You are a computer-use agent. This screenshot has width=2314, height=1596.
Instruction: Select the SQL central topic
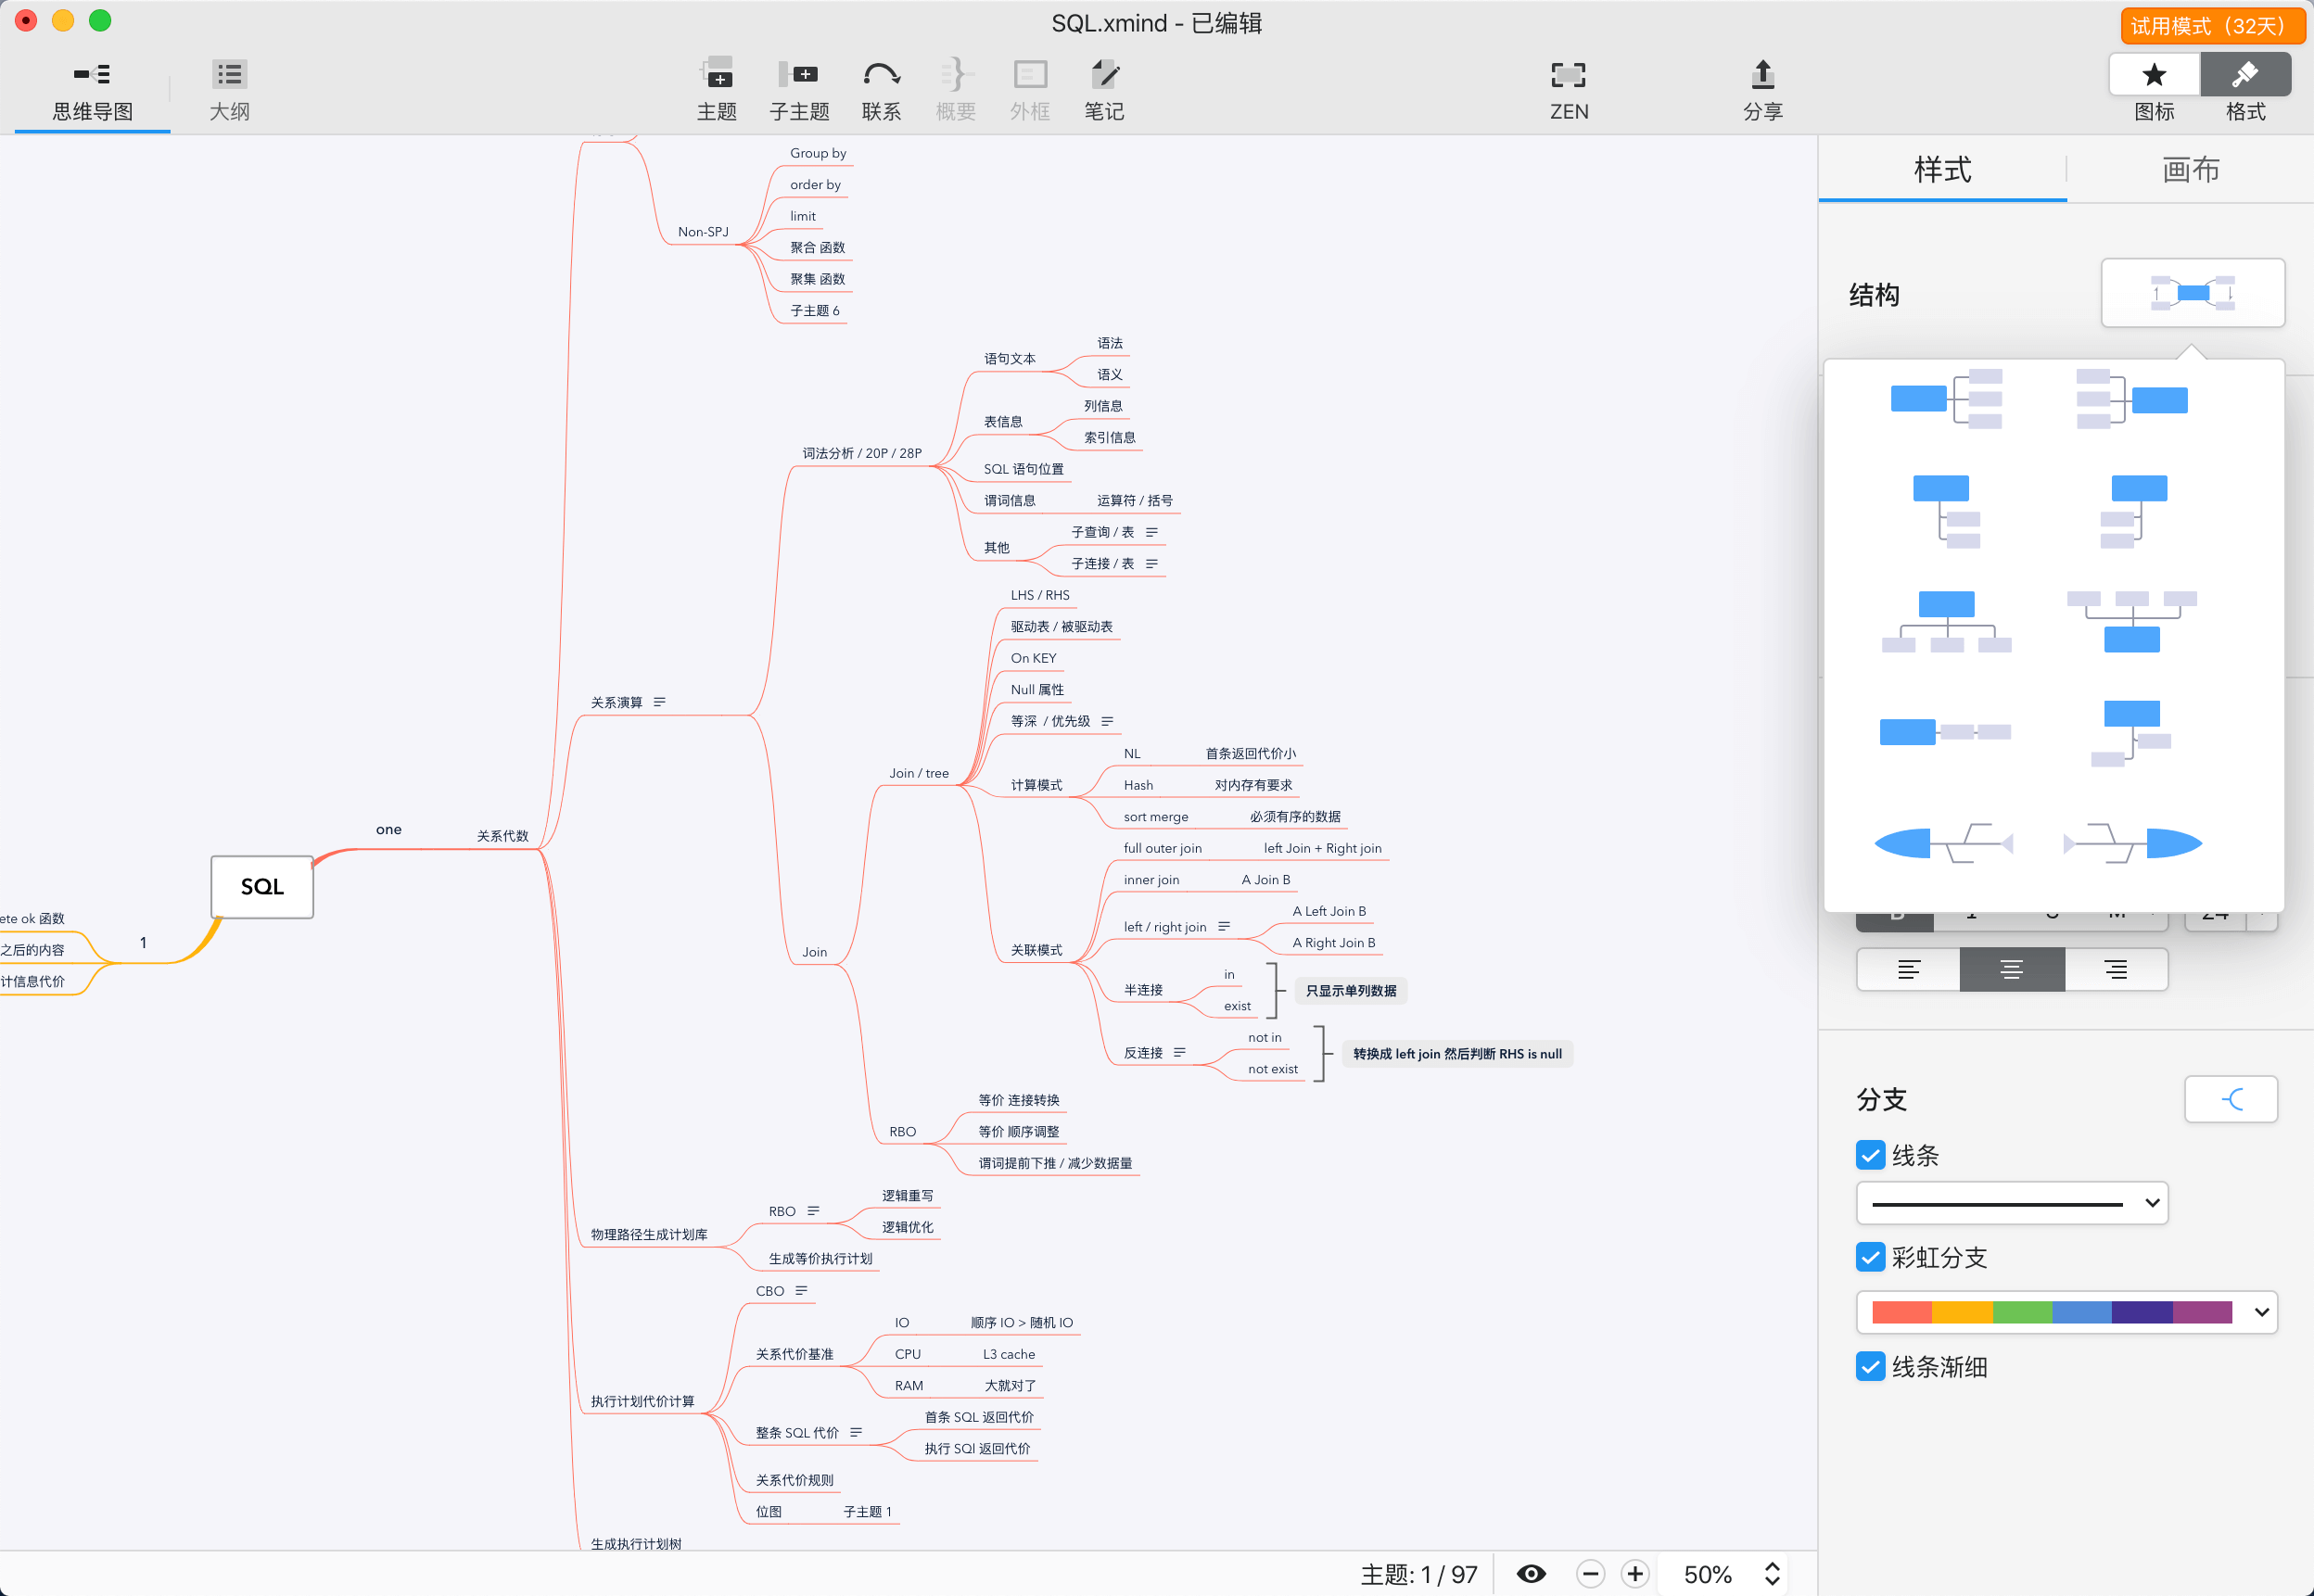tap(262, 886)
